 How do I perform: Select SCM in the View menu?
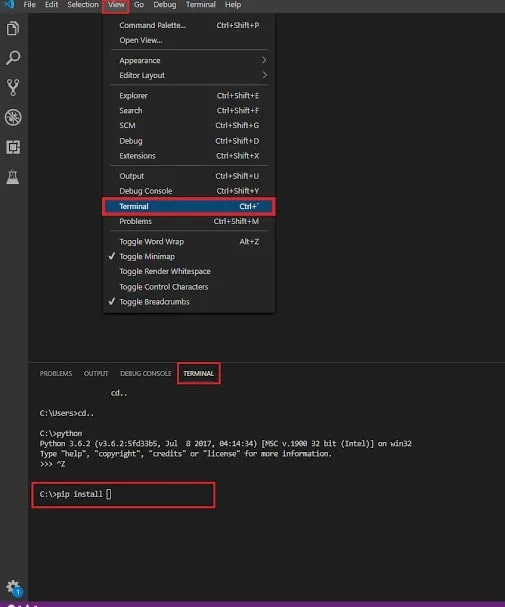click(189, 125)
